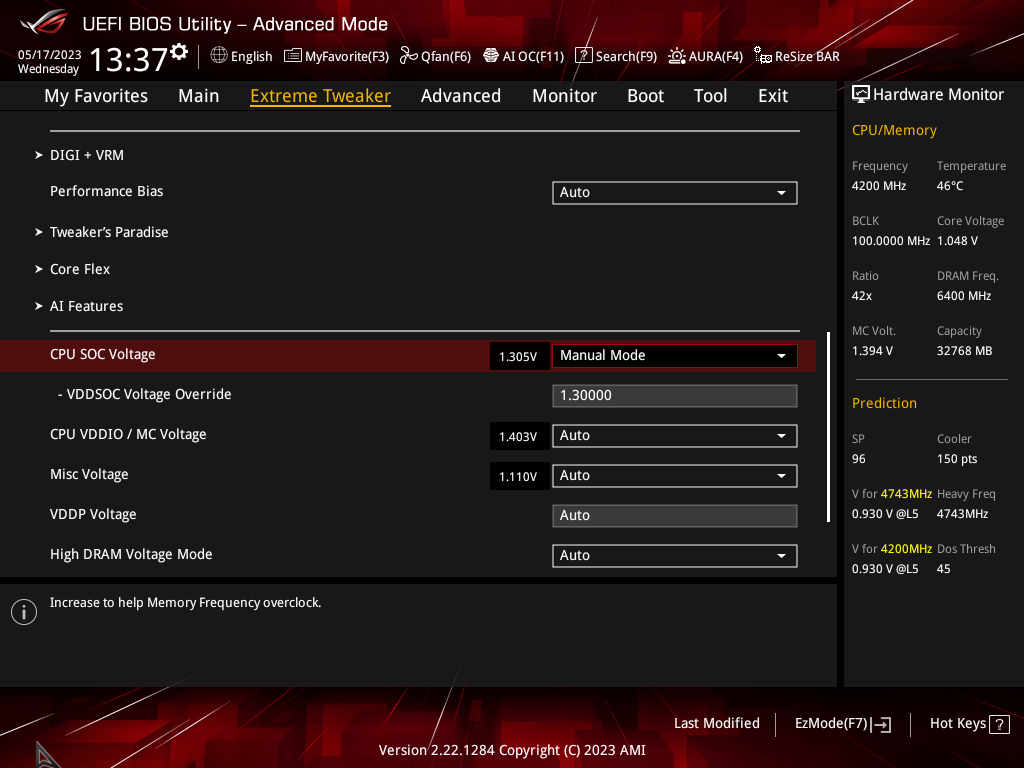1024x768 pixels.
Task: Click the globe language icon
Action: click(219, 56)
